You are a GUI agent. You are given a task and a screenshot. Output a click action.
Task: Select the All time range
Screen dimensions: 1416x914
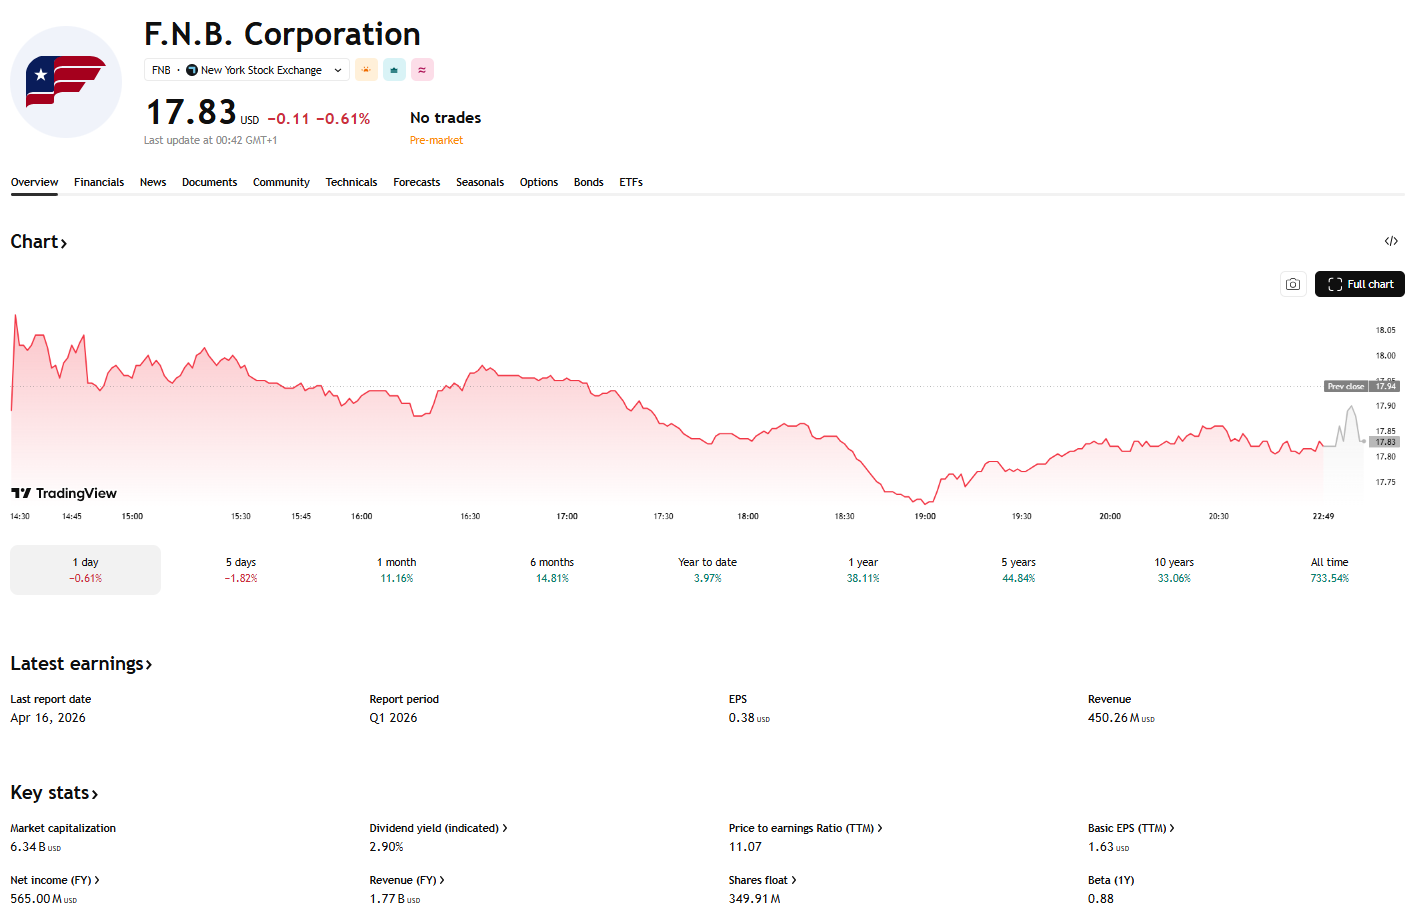point(1330,570)
